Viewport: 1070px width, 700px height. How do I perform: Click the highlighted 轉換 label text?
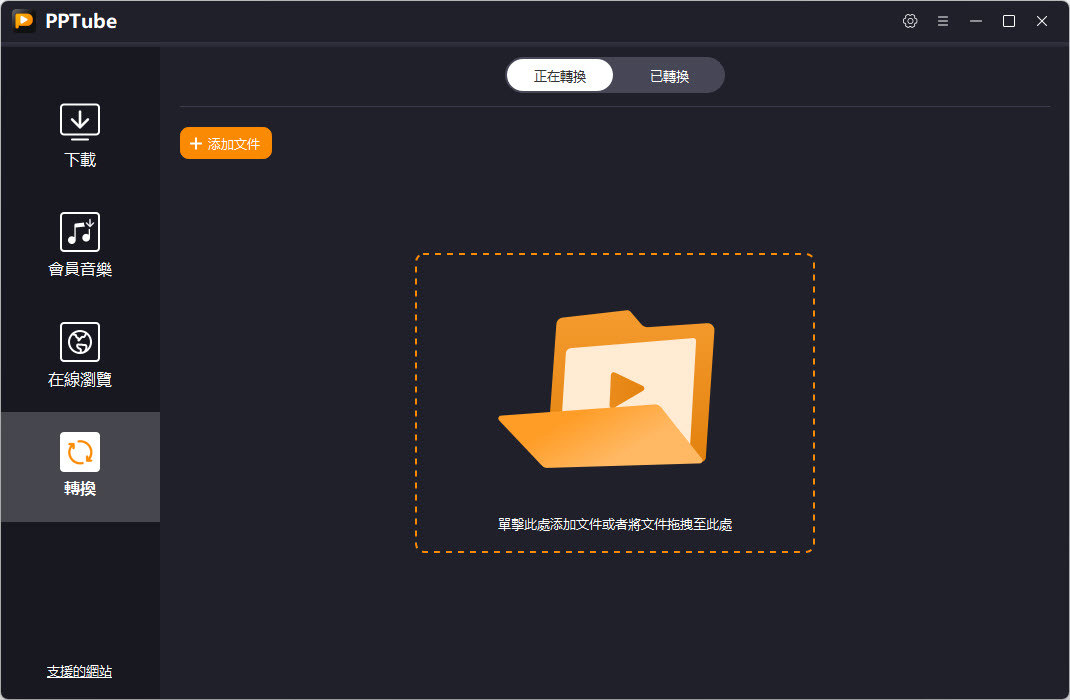(x=80, y=490)
